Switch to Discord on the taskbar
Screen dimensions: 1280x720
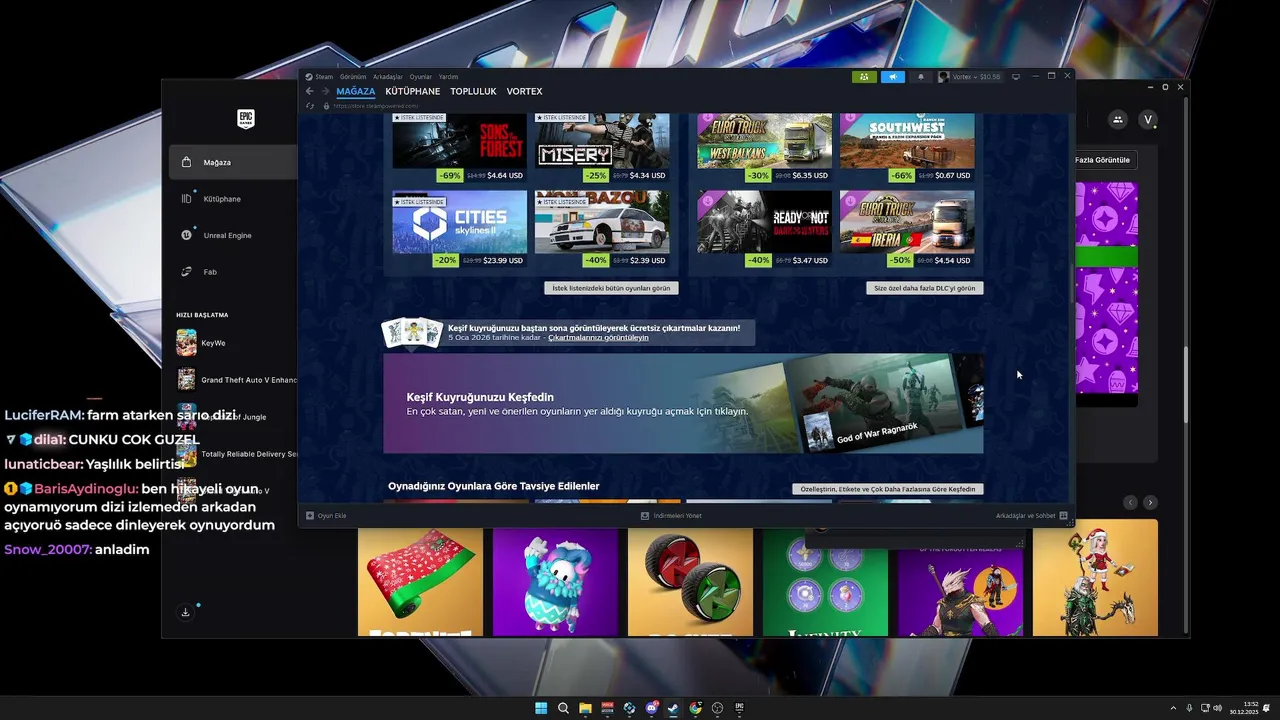point(651,708)
